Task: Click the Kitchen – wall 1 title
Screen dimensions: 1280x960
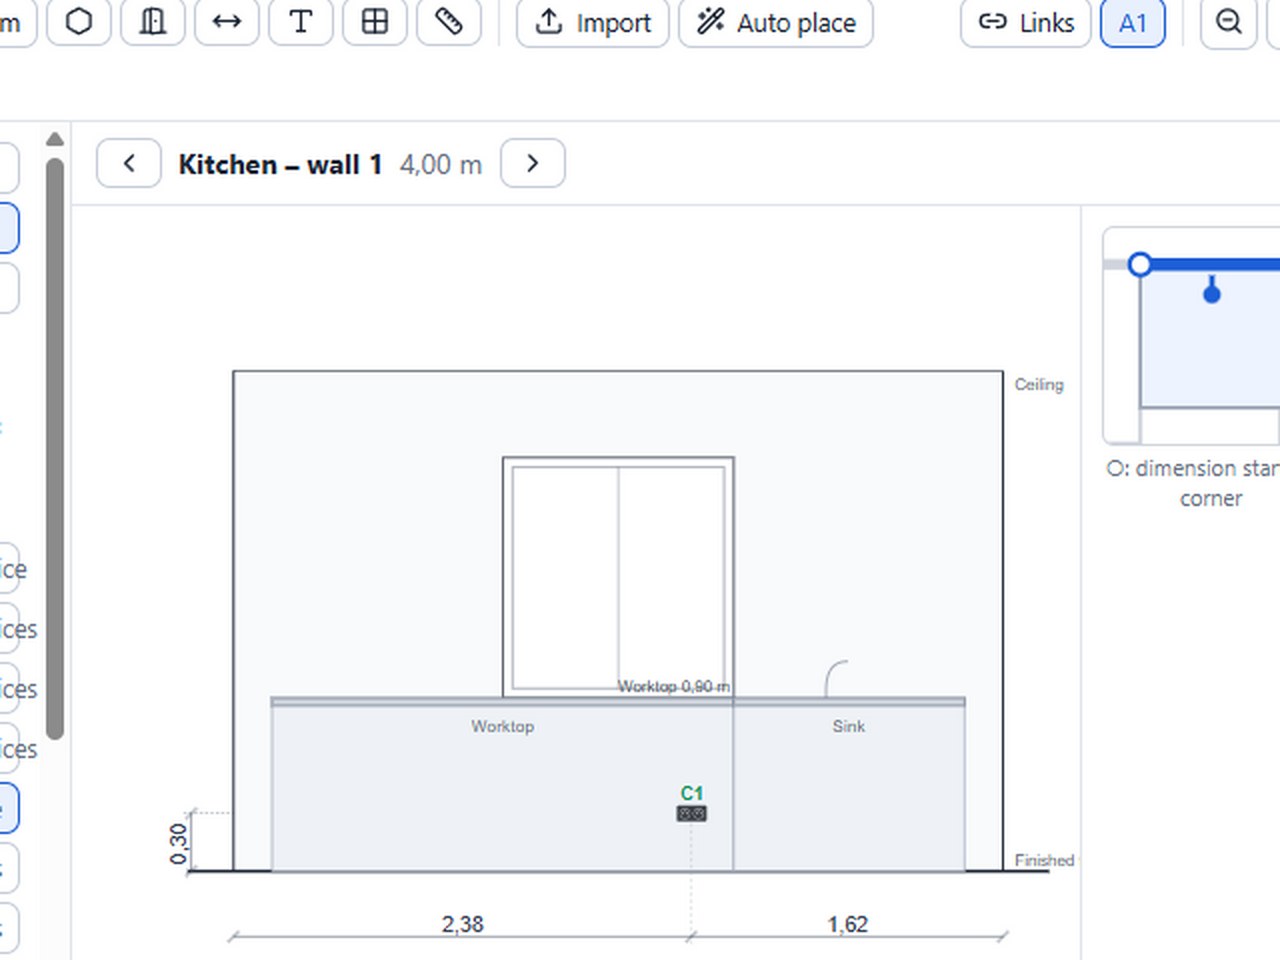Action: coord(280,164)
